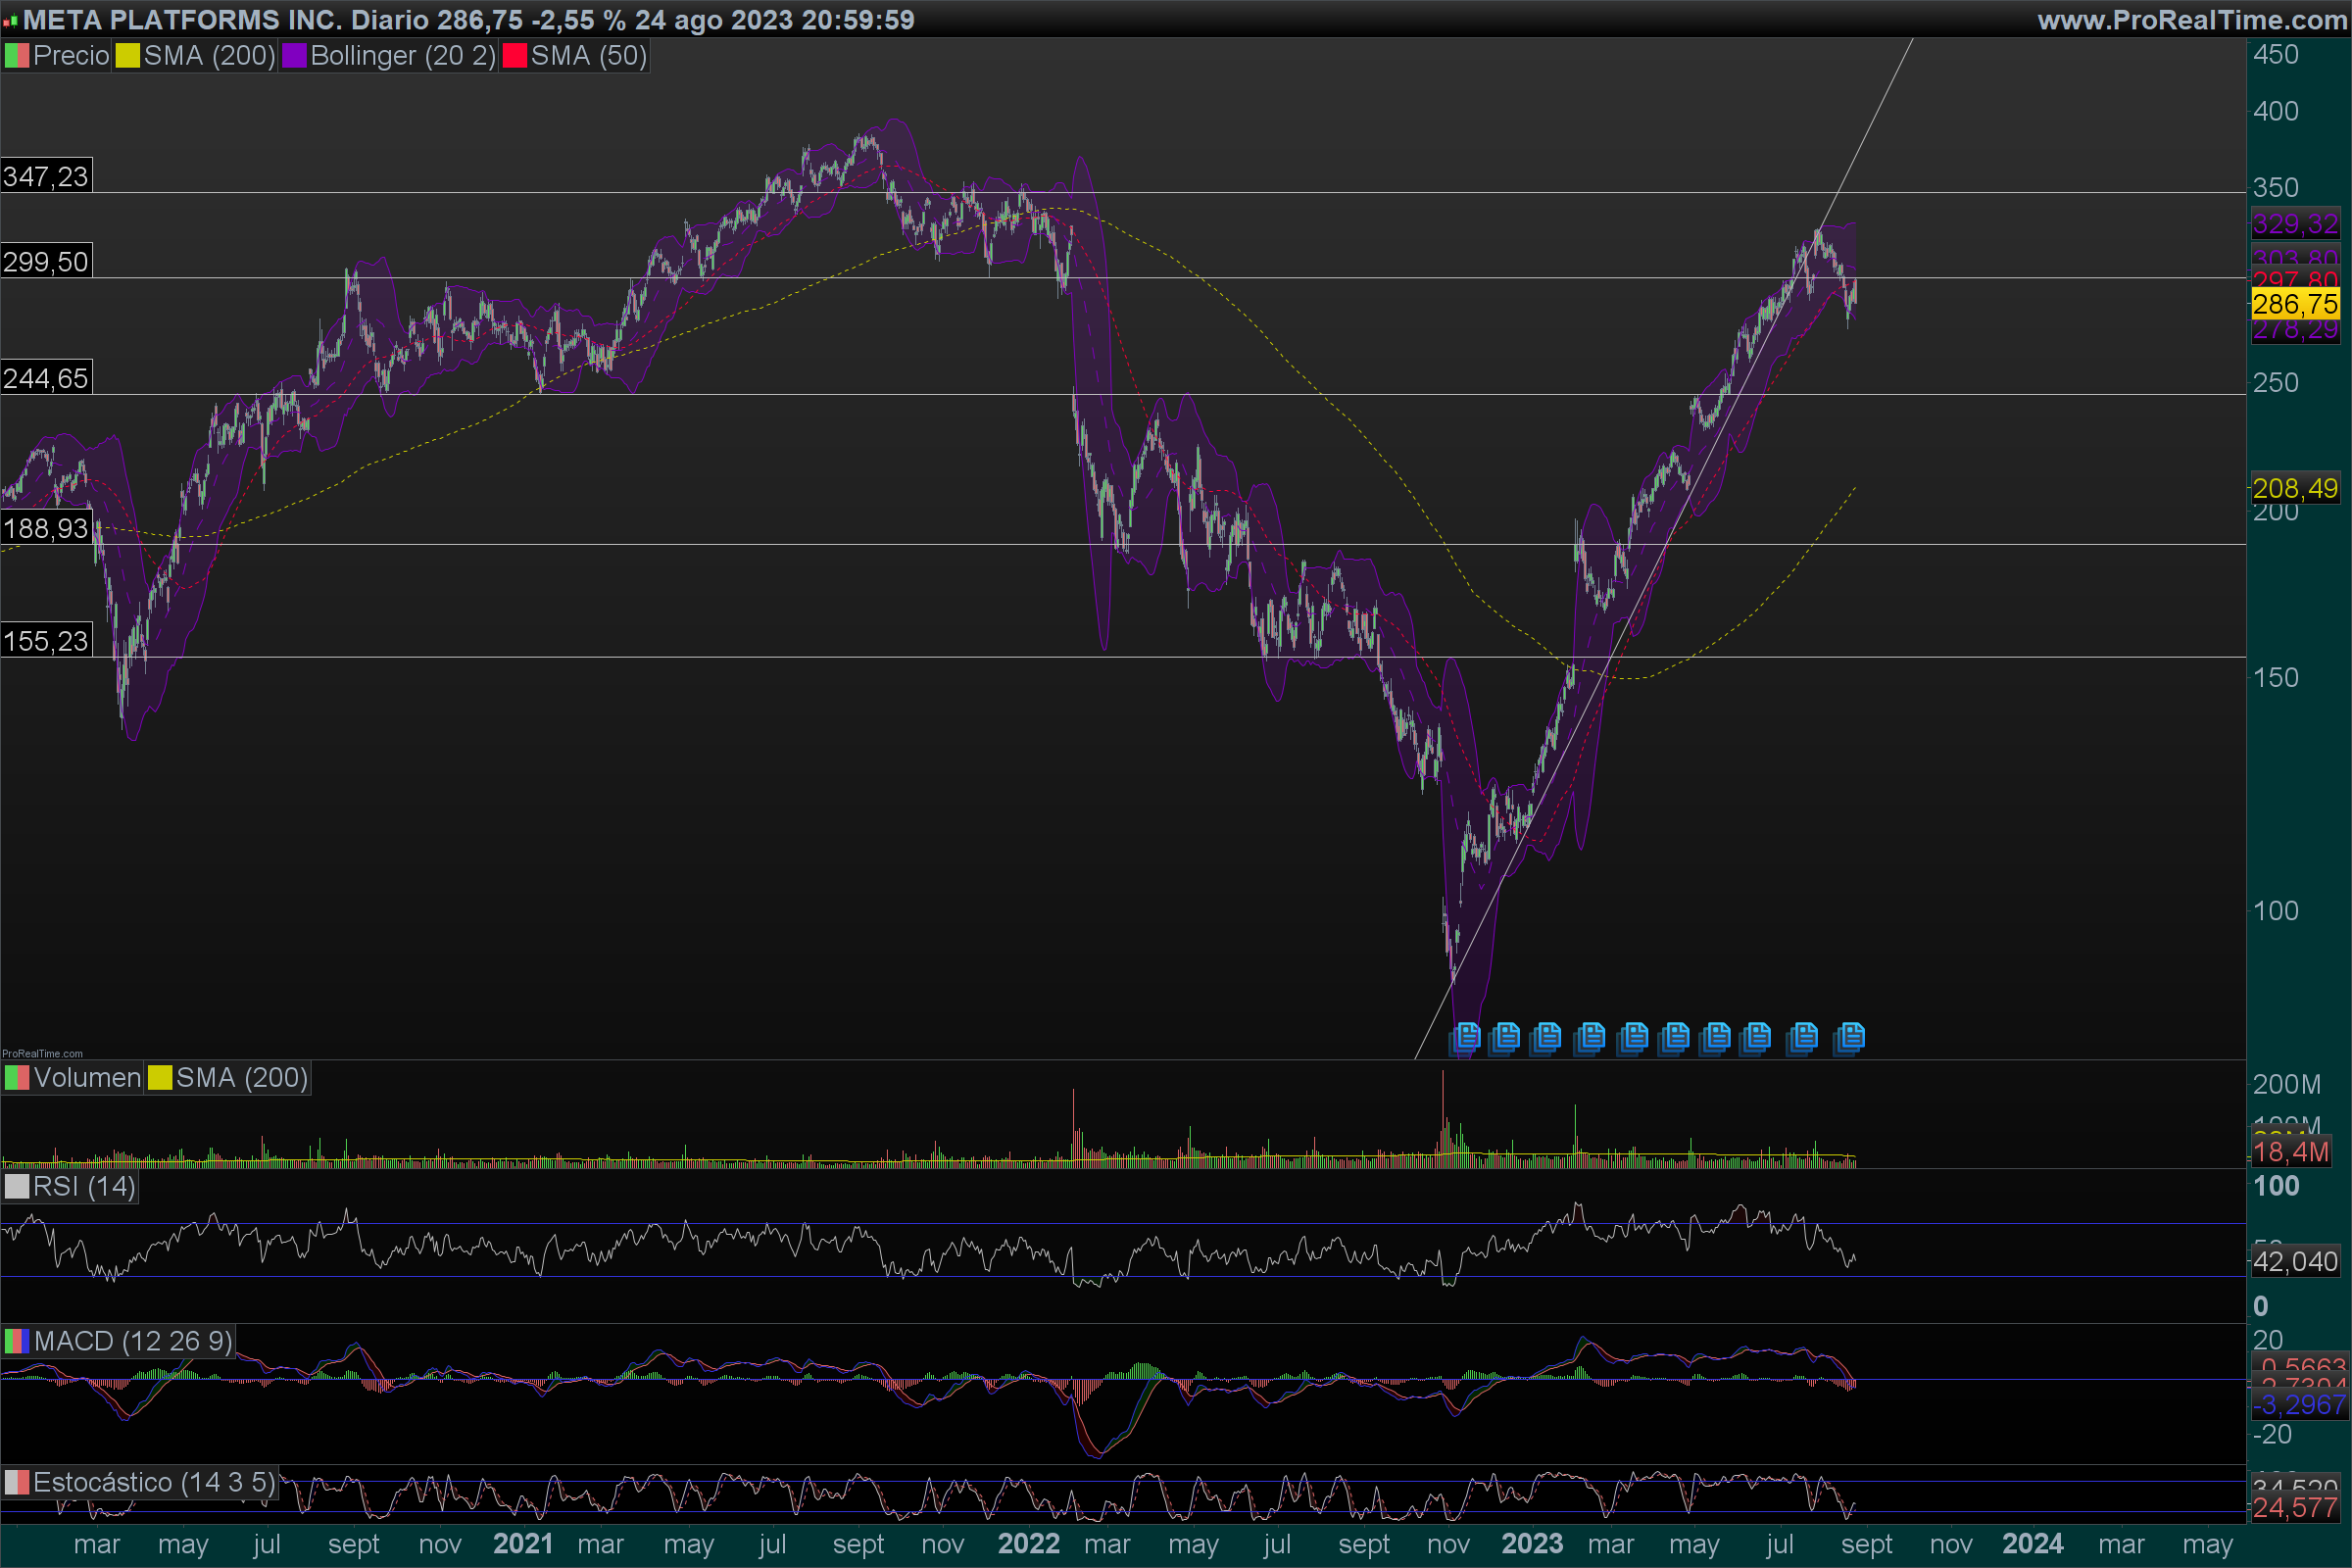
Task: Open the second-to-last blue news document icon
Action: [1803, 1037]
